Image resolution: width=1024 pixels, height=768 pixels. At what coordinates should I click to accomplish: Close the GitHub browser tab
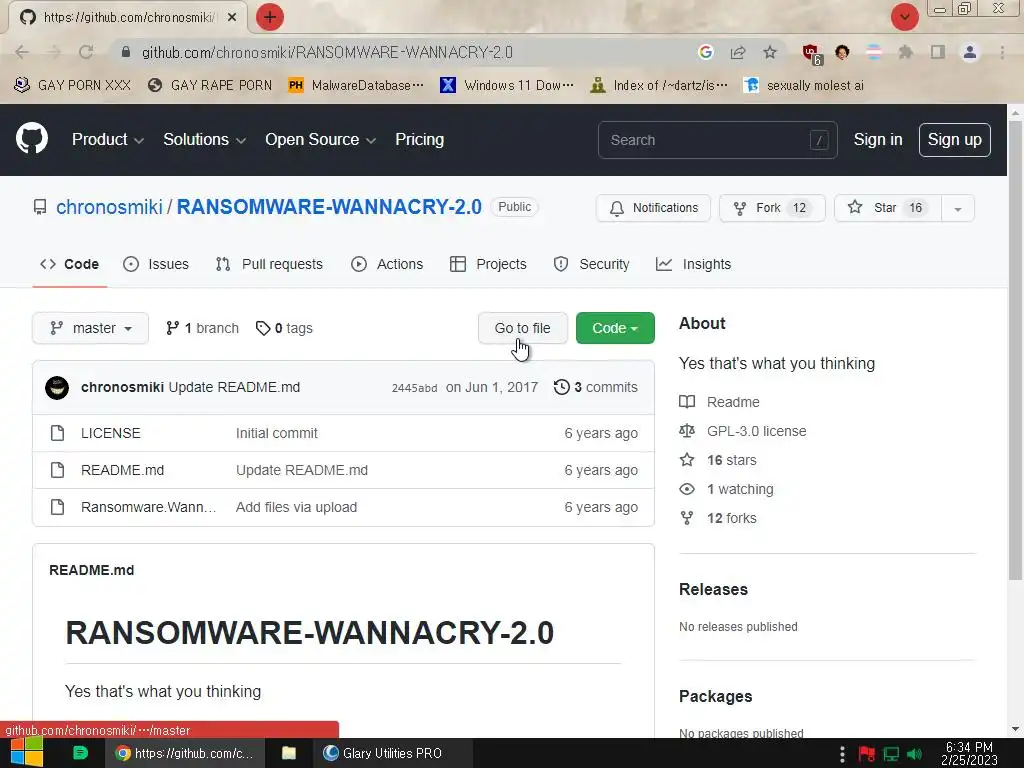click(232, 17)
